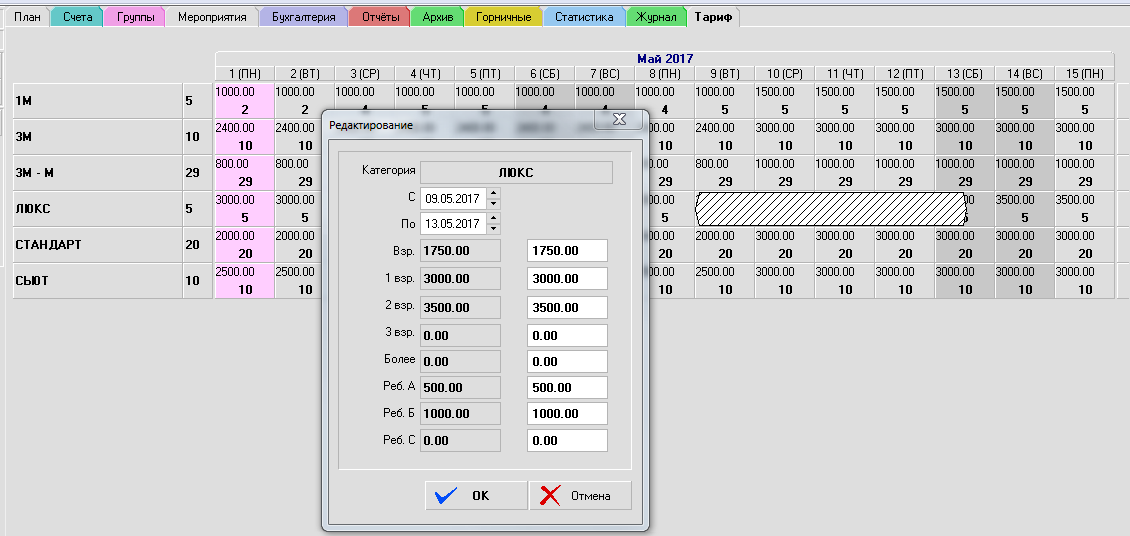Decrease the end date По with down arrow
1130x536 pixels.
tap(493, 228)
